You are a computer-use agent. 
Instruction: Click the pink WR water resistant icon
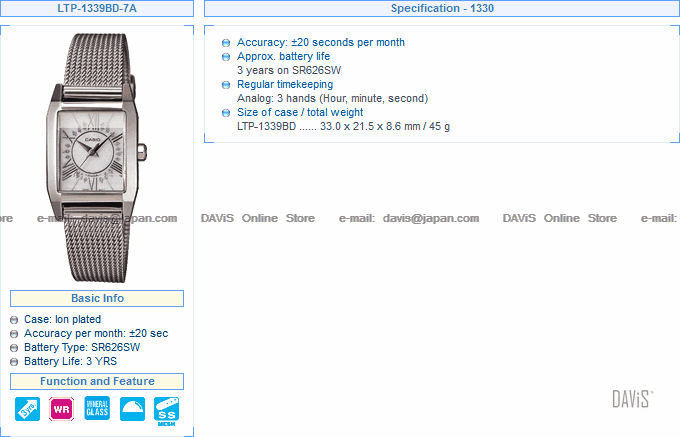pos(62,409)
